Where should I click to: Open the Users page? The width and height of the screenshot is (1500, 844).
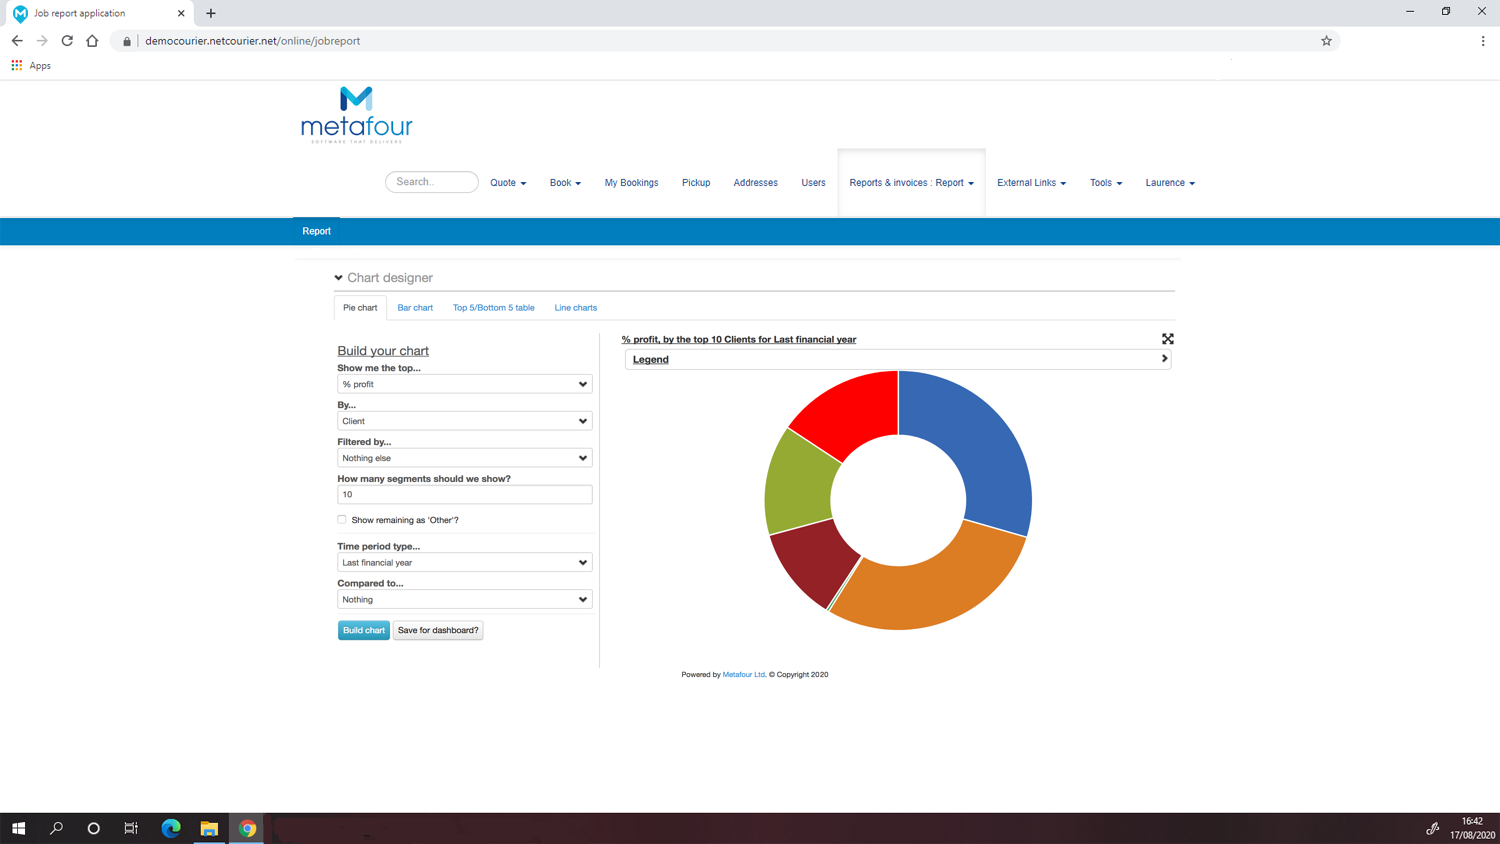pos(813,183)
